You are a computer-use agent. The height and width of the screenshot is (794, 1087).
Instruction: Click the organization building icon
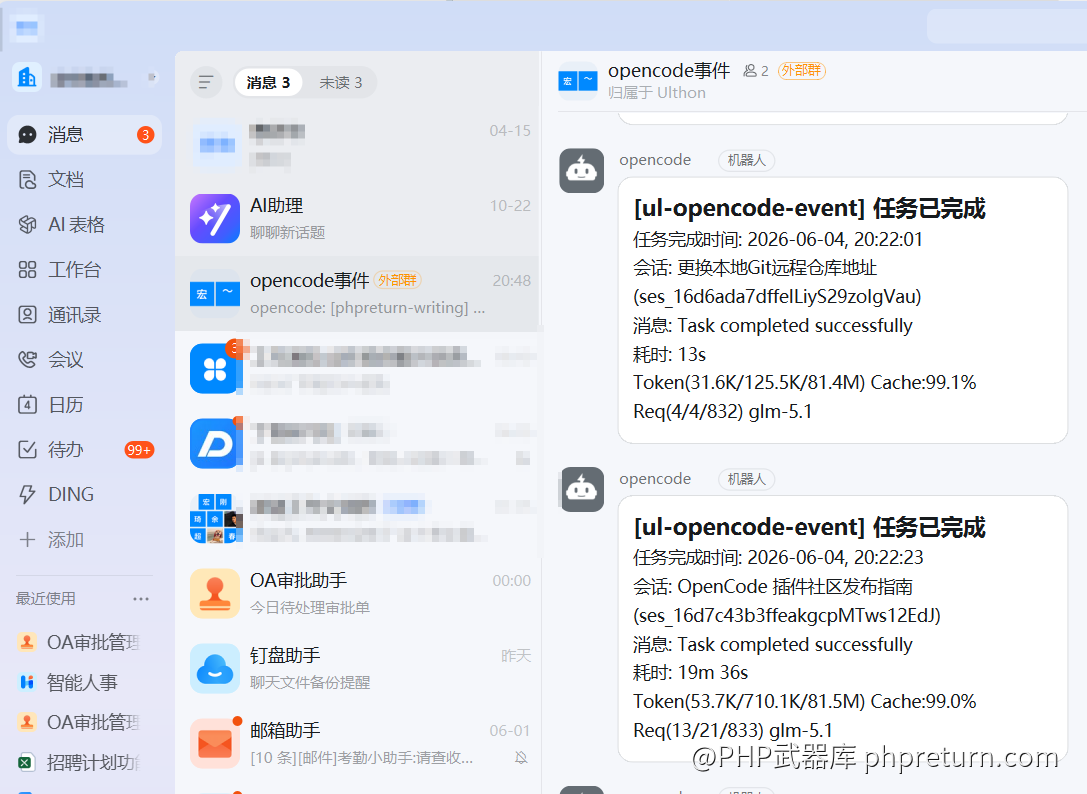click(27, 77)
